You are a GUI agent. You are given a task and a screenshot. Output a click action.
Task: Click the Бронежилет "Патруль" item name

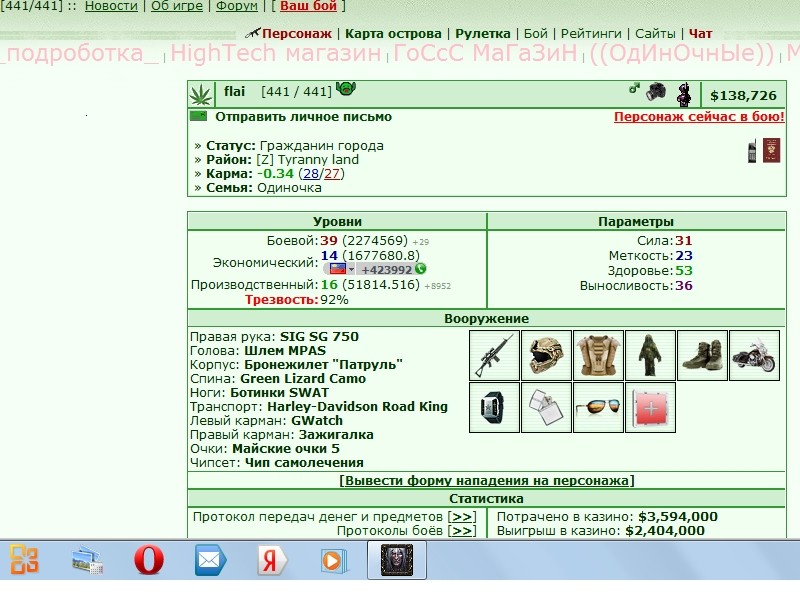[x=323, y=365]
